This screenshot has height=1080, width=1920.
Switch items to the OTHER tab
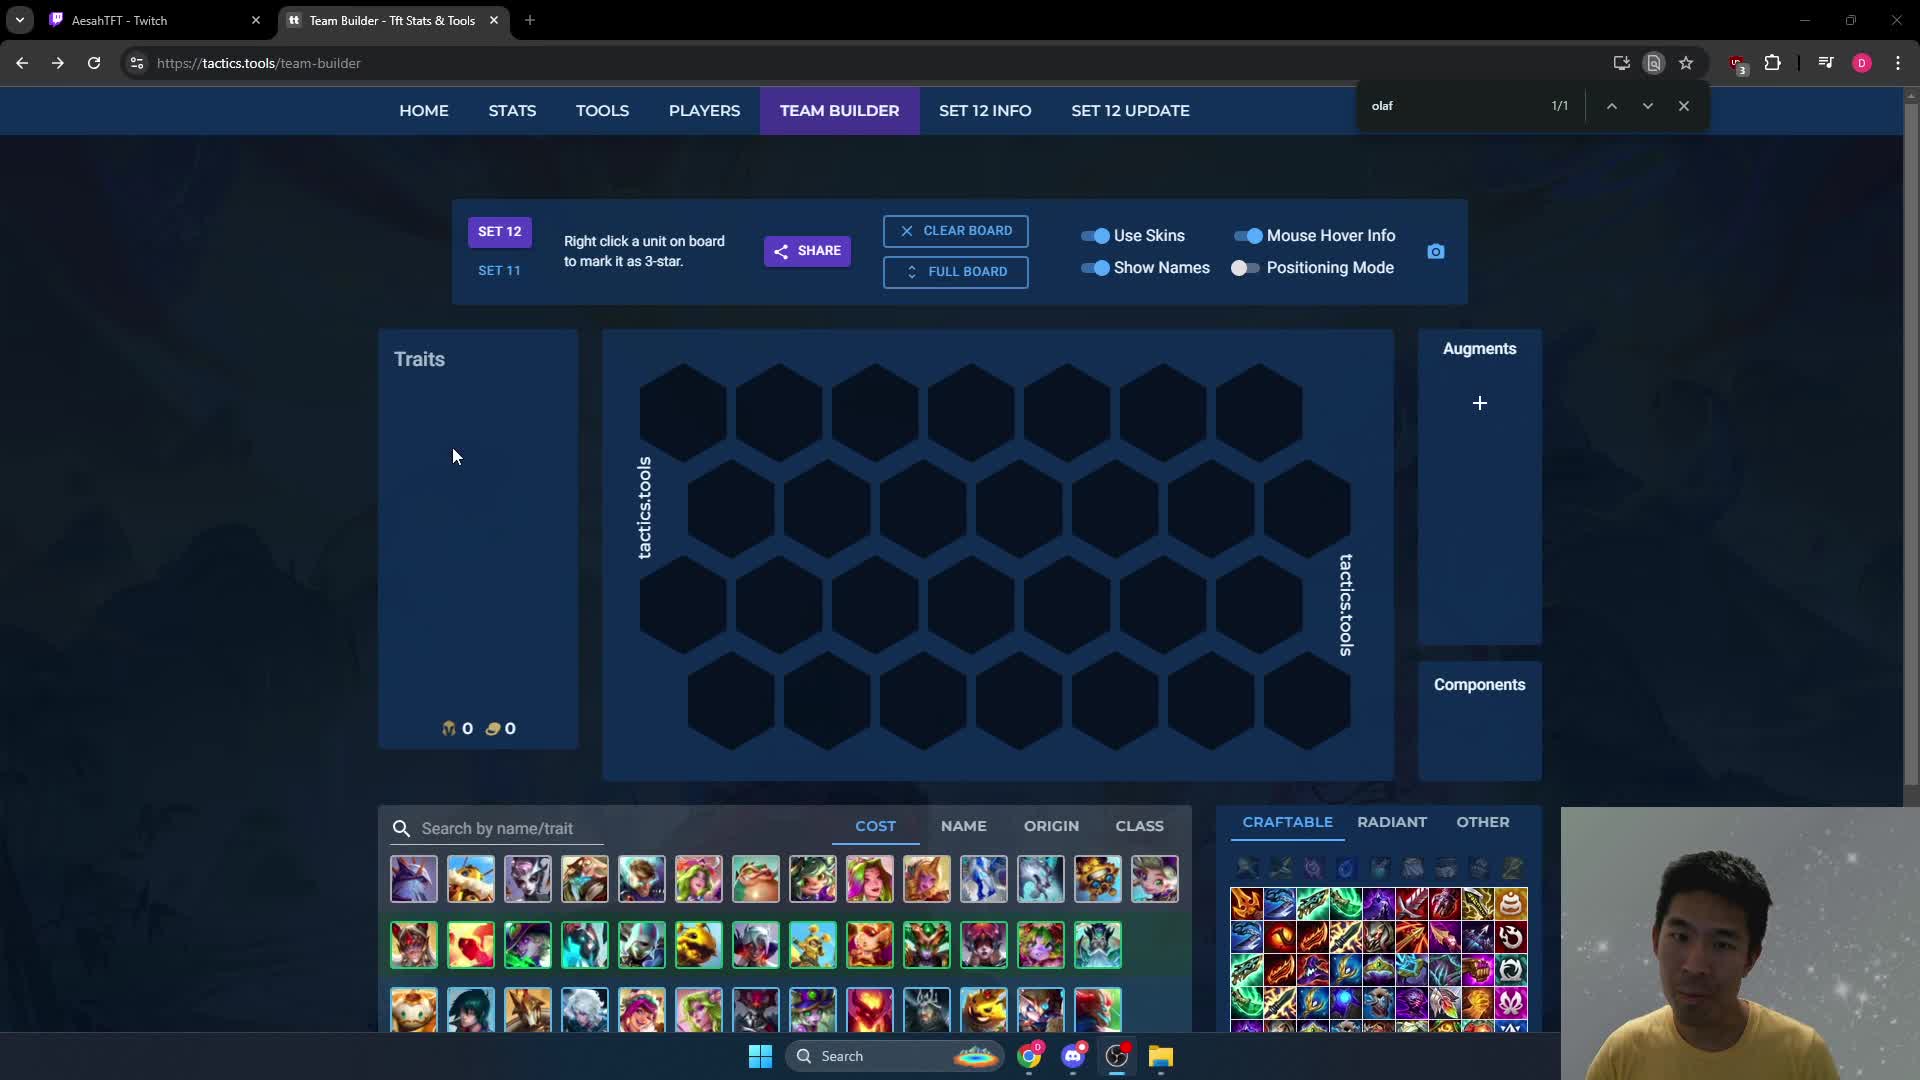click(x=1483, y=822)
